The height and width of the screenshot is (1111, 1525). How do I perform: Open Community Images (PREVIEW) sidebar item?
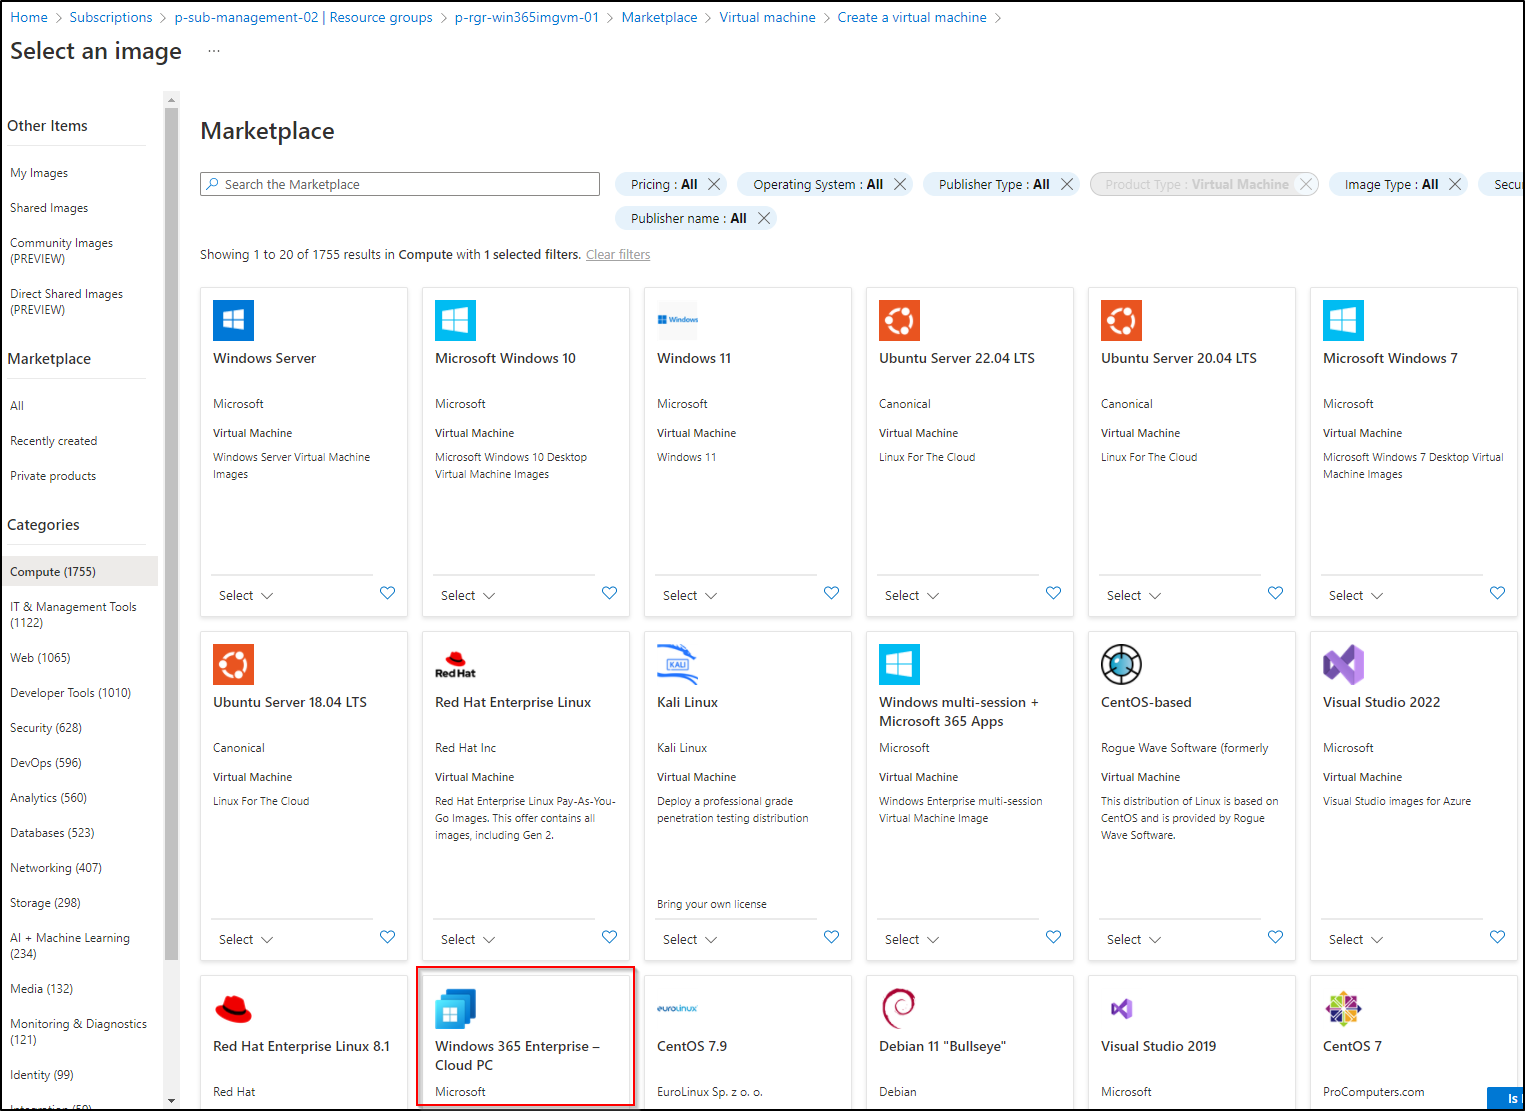pos(61,251)
